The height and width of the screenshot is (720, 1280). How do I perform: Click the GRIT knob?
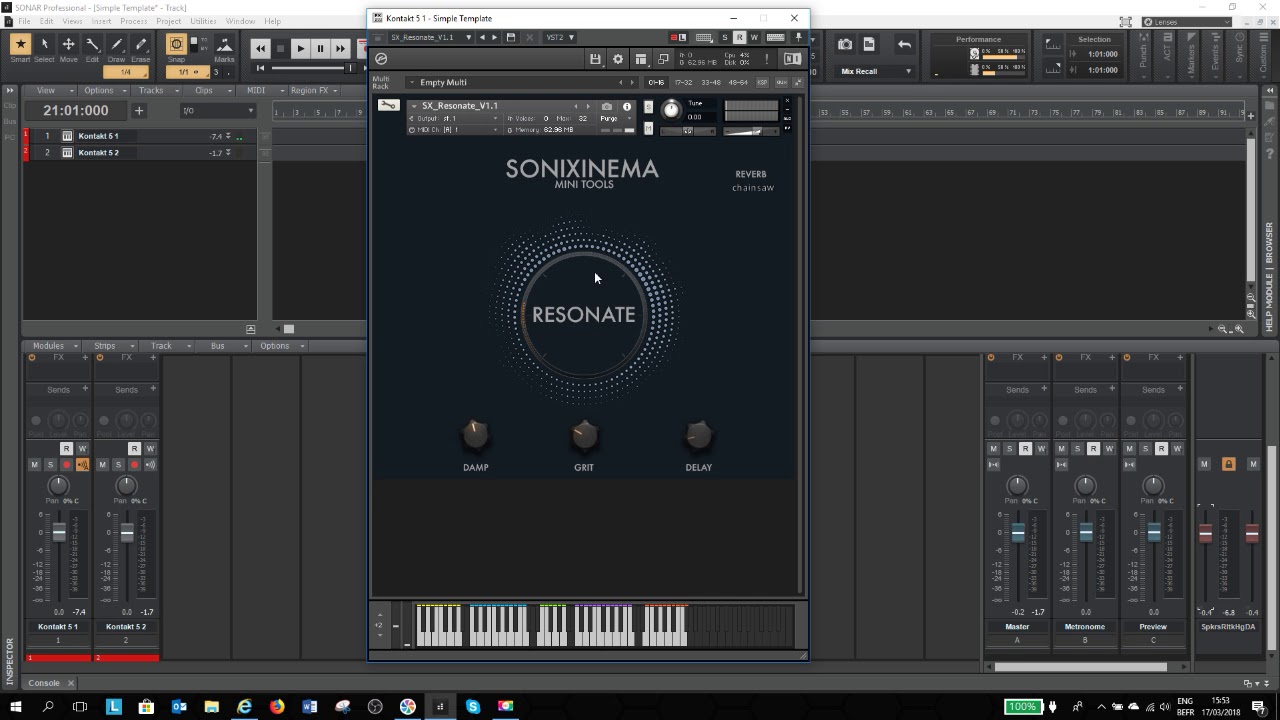(584, 434)
